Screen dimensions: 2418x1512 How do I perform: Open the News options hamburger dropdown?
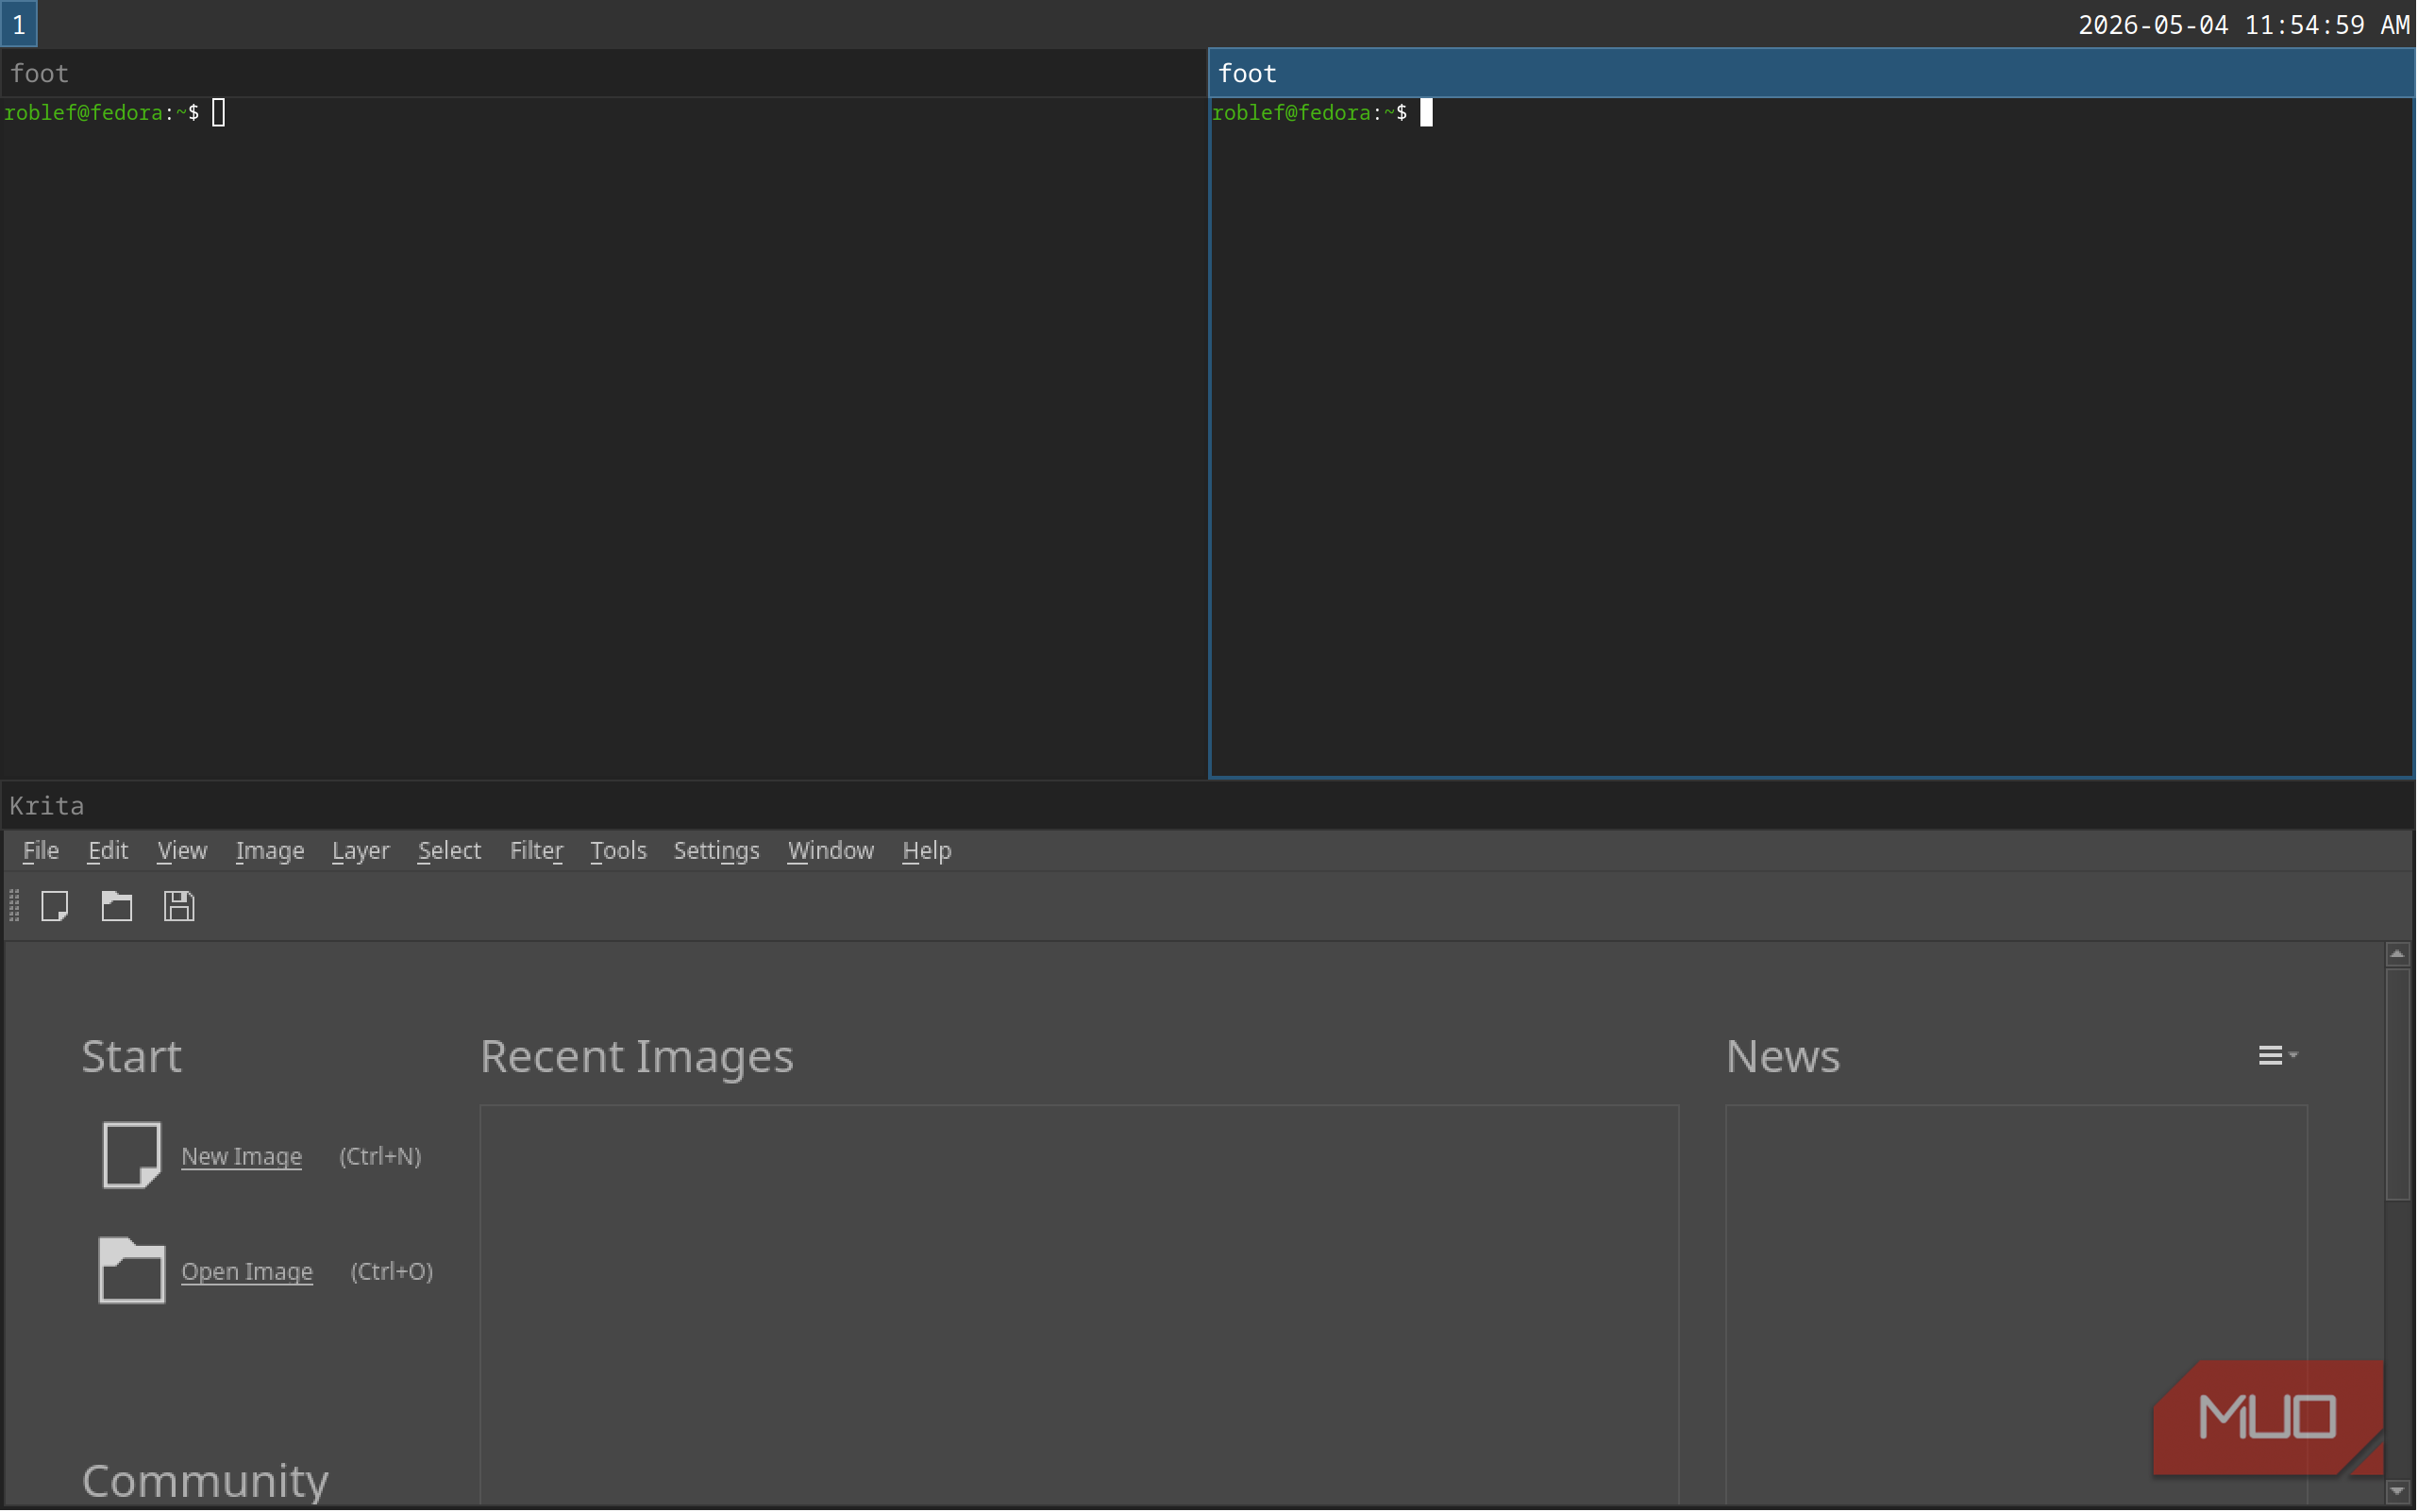click(x=2278, y=1056)
